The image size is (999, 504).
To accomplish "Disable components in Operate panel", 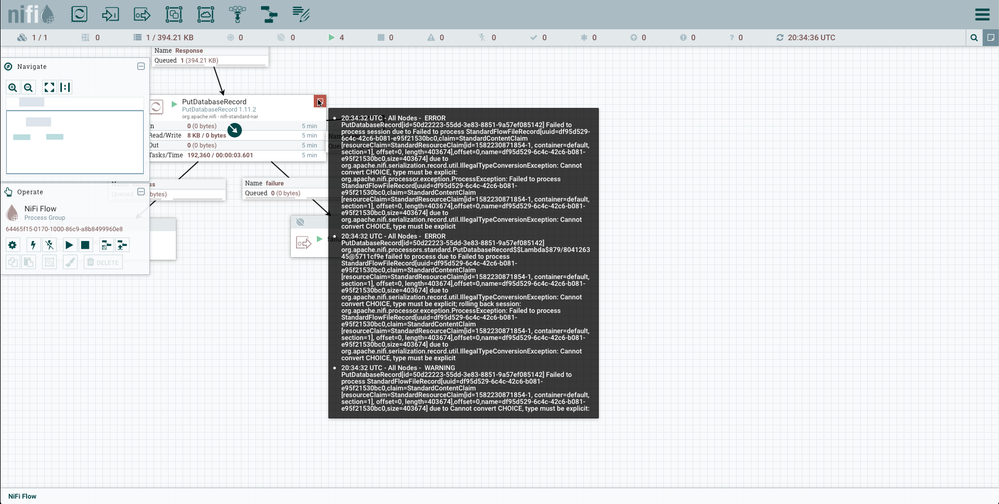I will point(49,245).
